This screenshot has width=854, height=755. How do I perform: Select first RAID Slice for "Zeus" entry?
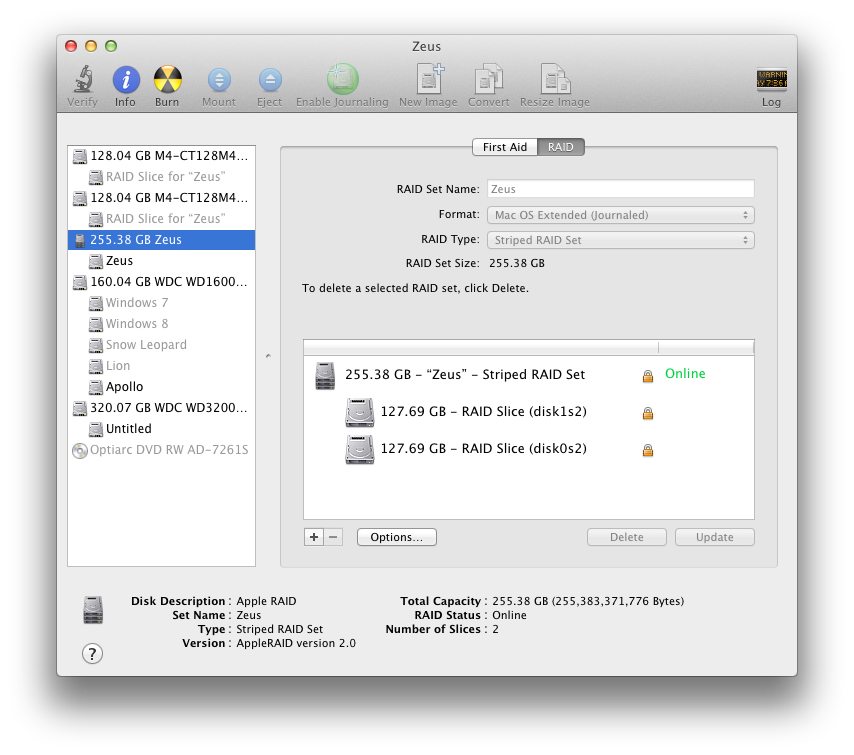pyautogui.click(x=161, y=177)
